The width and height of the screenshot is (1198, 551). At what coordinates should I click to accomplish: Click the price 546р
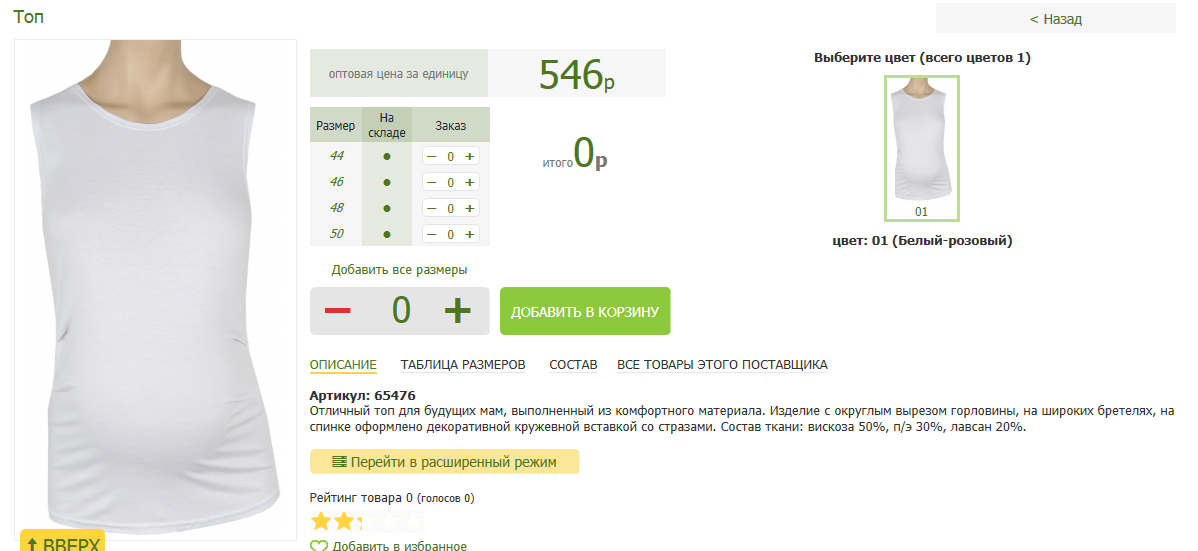coord(576,74)
